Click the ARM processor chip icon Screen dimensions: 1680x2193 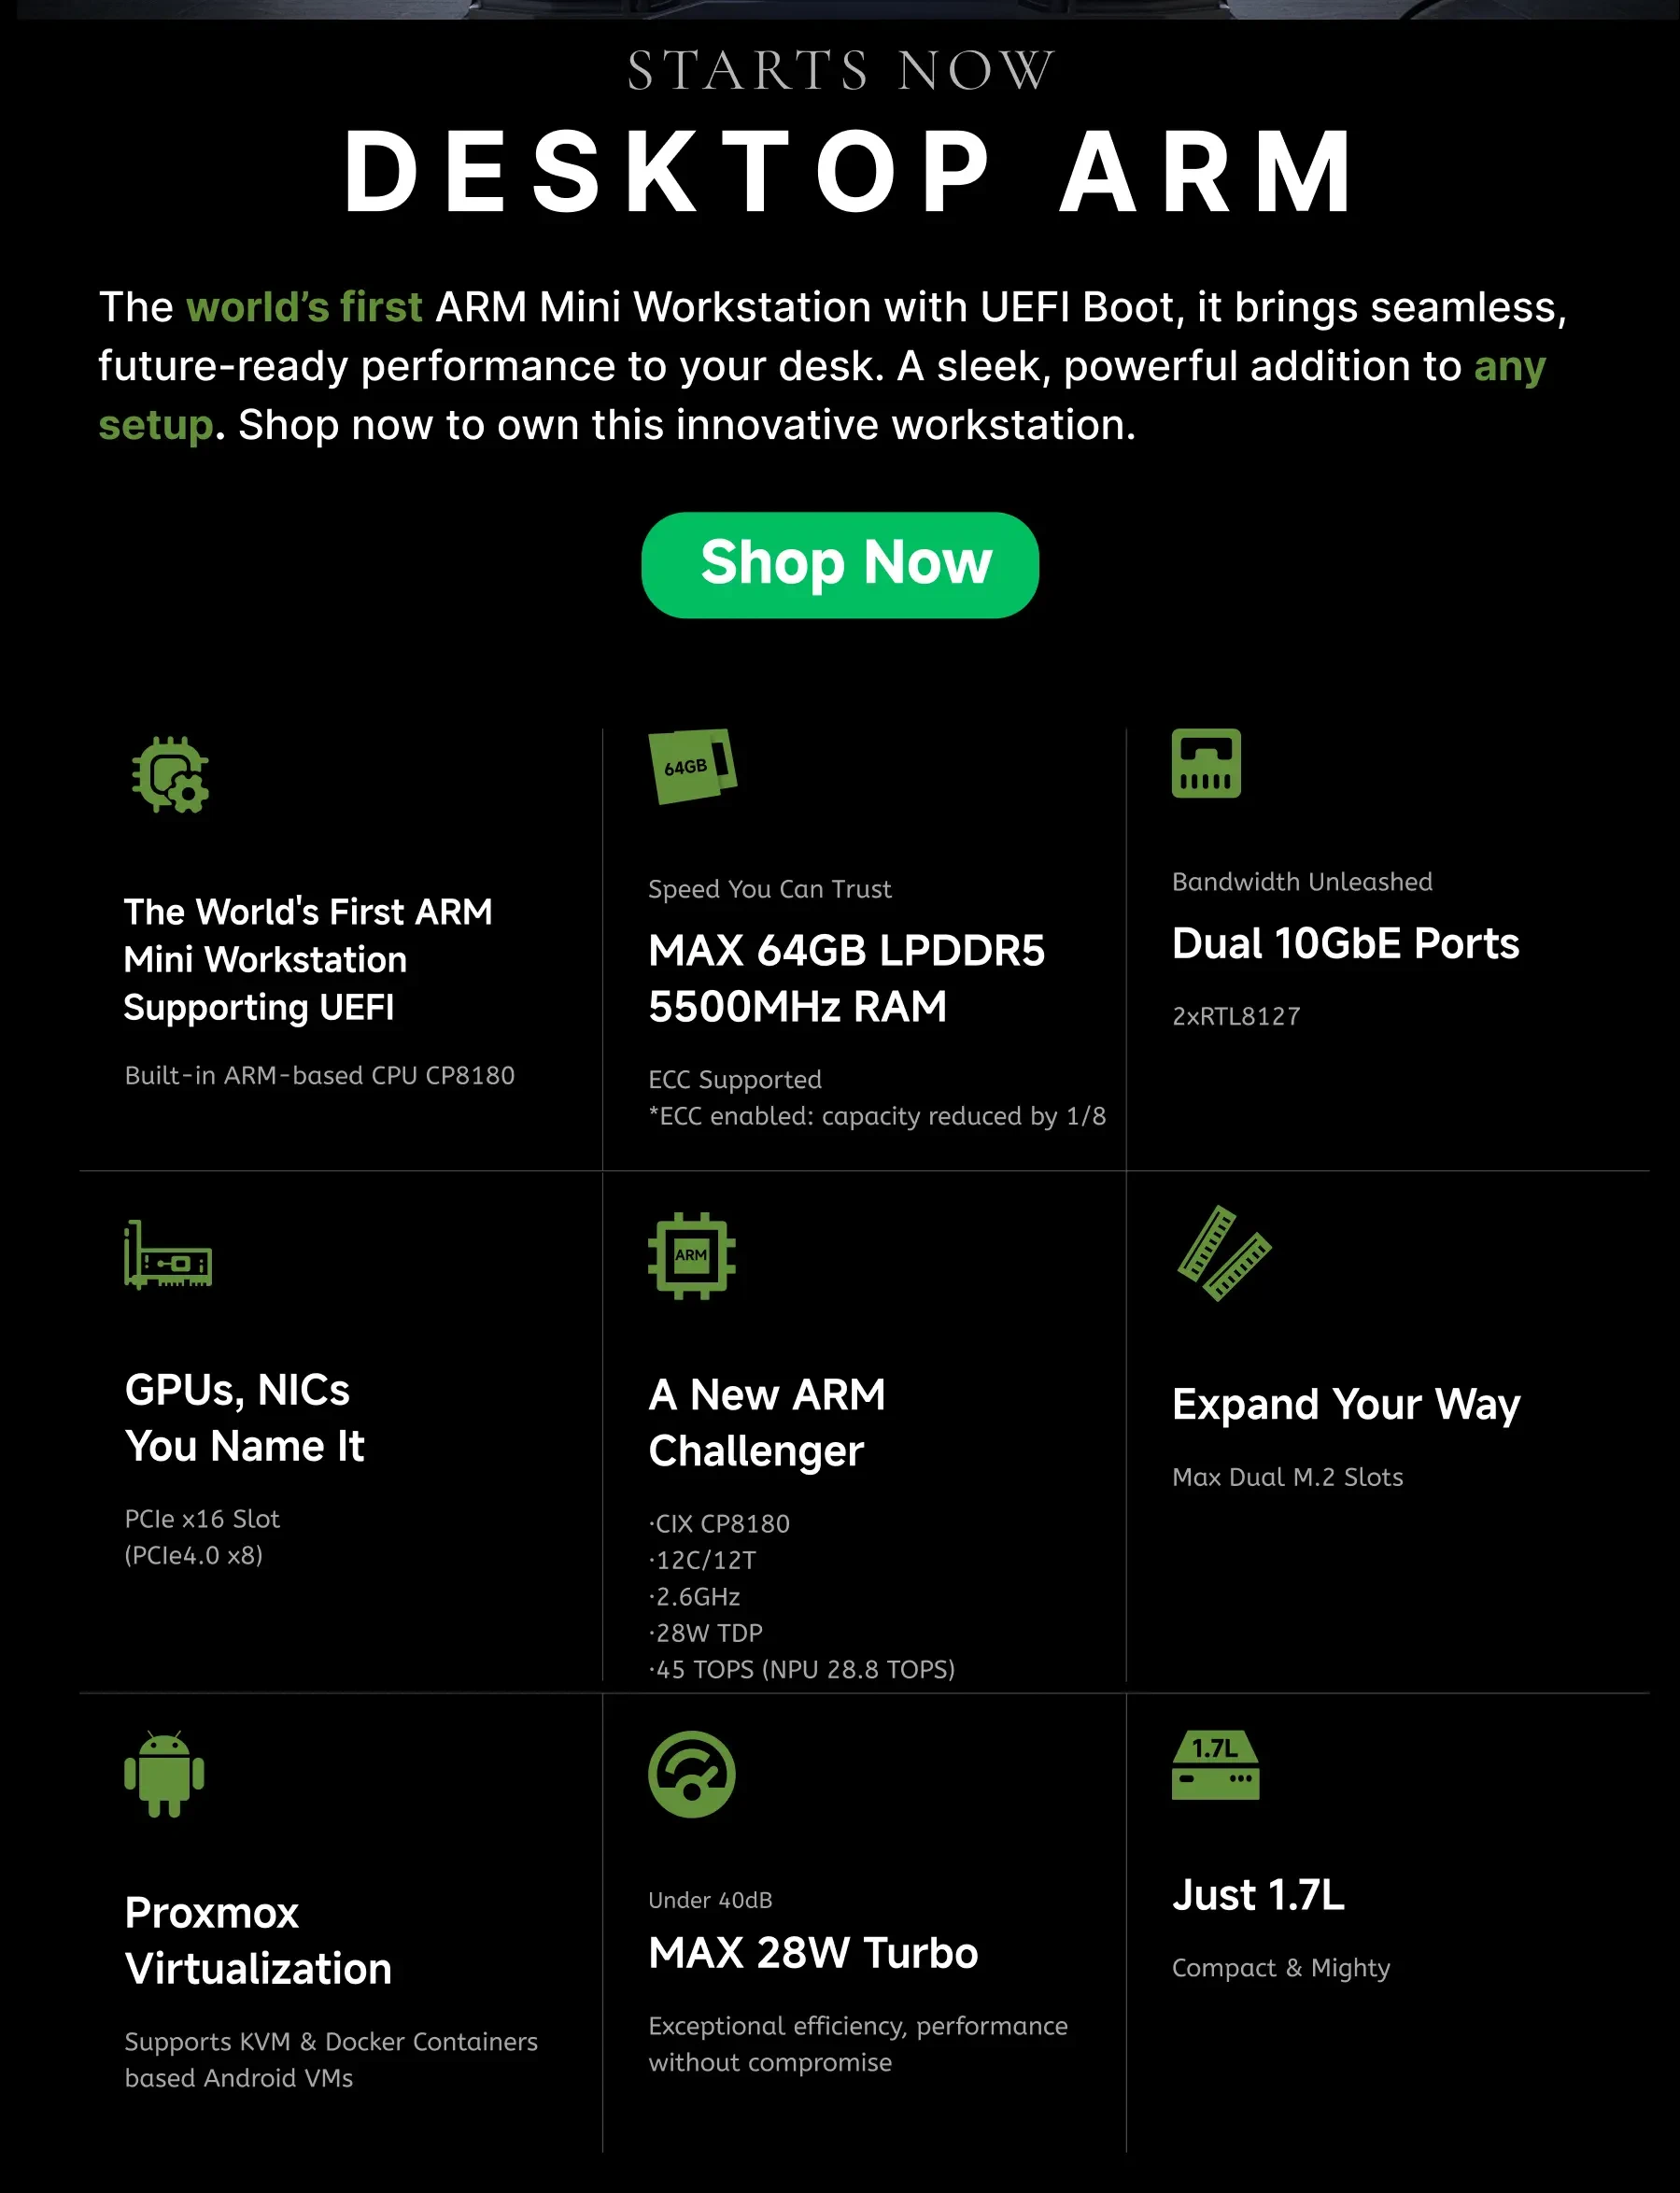(691, 1256)
